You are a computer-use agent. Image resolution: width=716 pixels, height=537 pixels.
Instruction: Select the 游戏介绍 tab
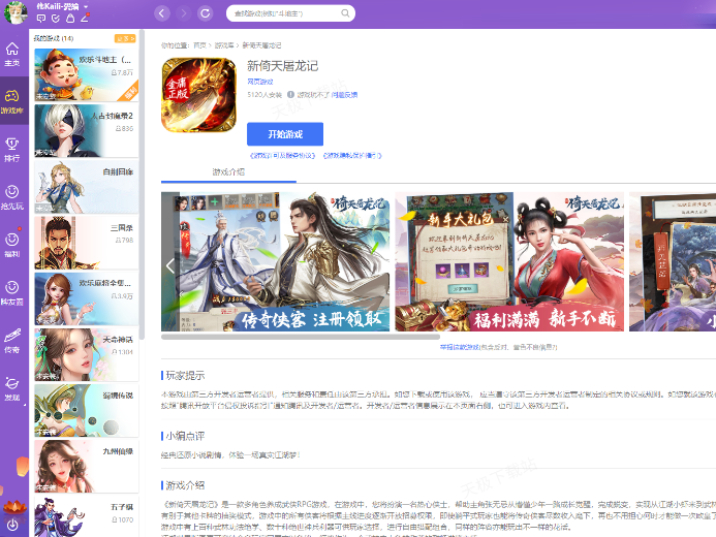coord(229,172)
